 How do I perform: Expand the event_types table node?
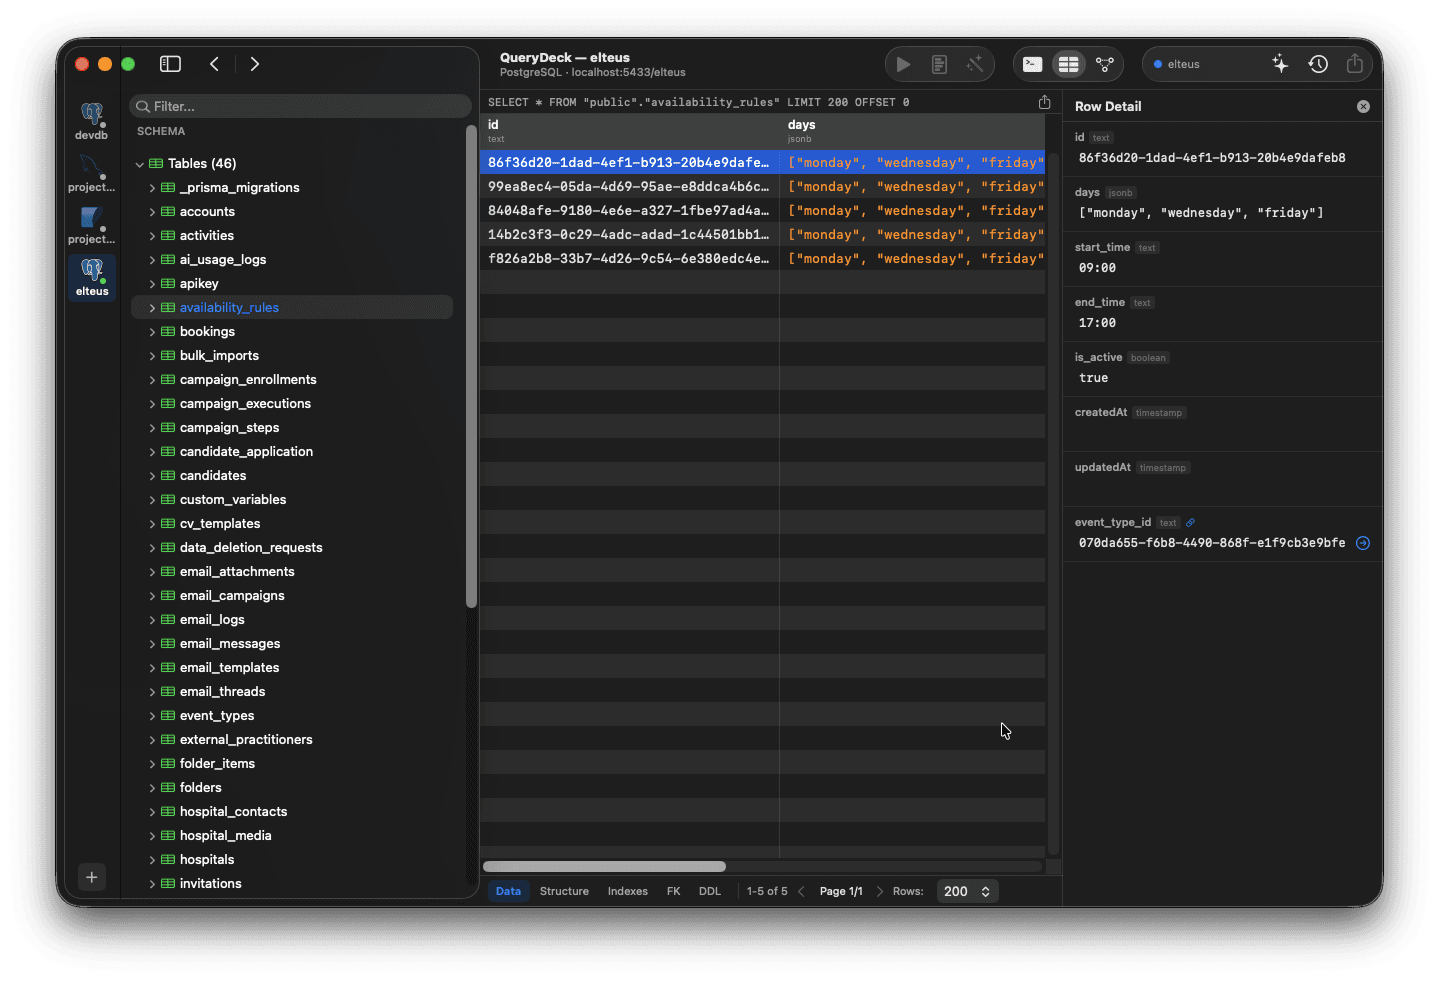152,716
